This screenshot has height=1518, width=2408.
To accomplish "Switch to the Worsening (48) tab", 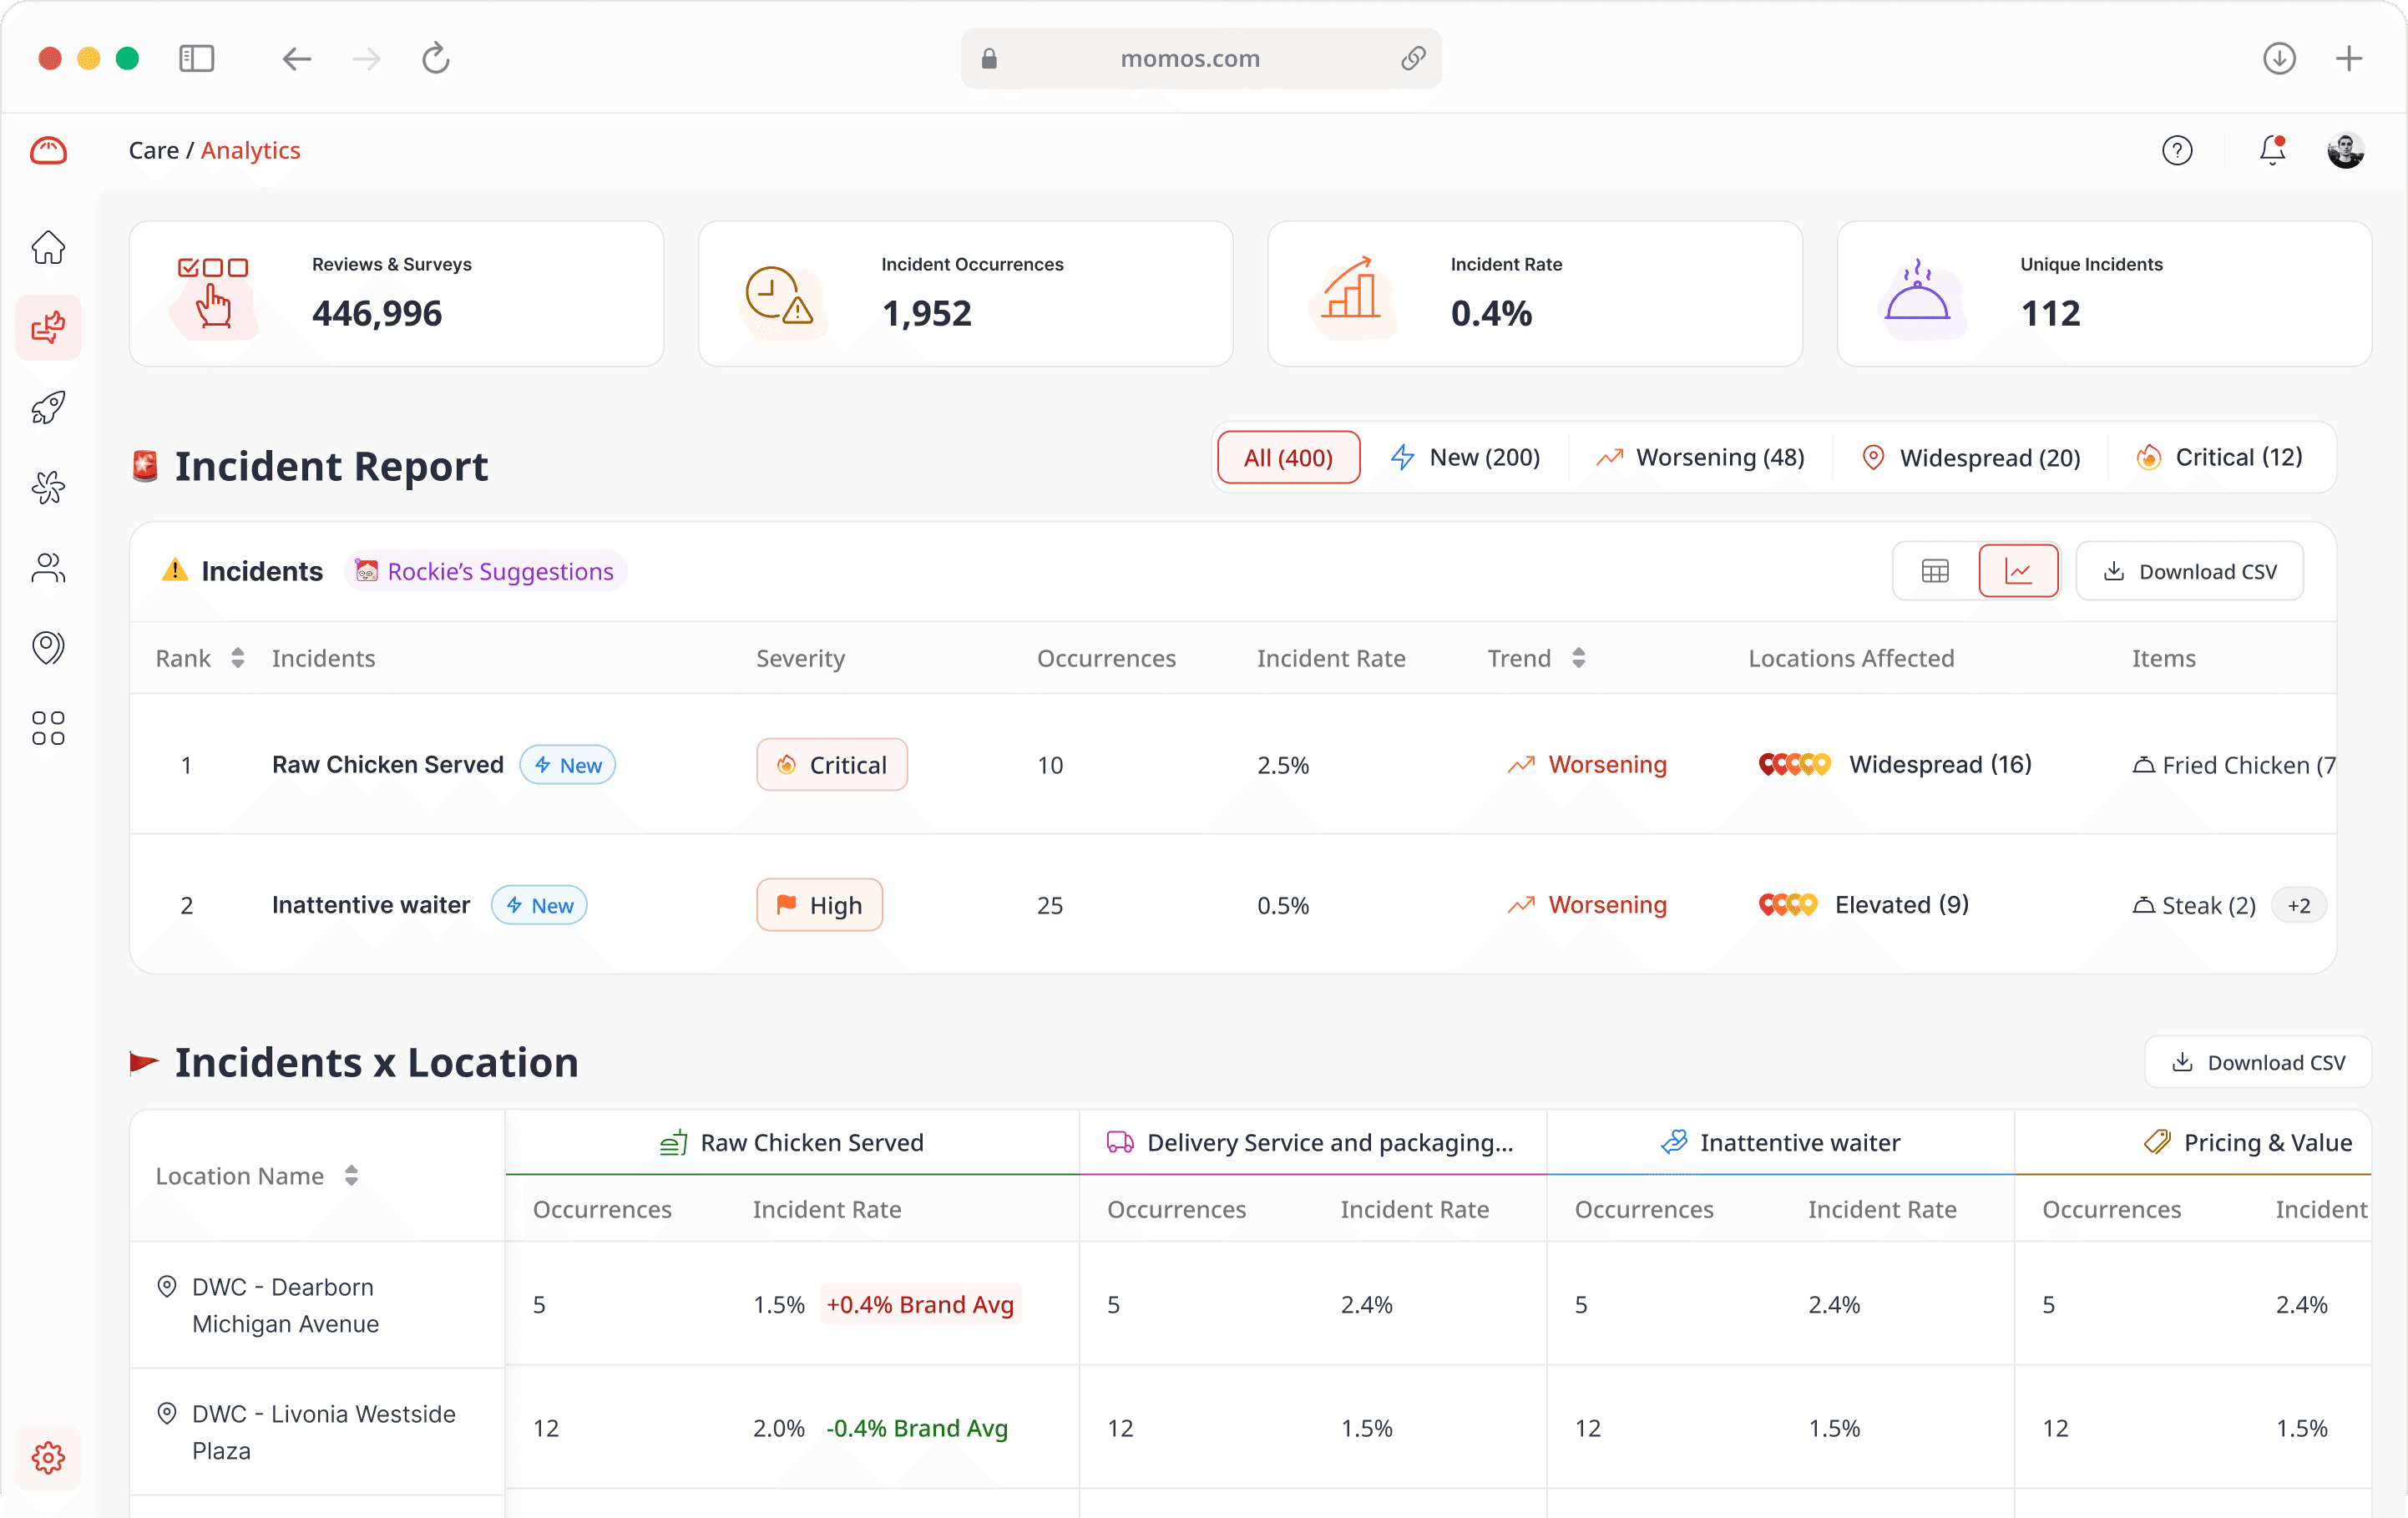I will point(1701,457).
